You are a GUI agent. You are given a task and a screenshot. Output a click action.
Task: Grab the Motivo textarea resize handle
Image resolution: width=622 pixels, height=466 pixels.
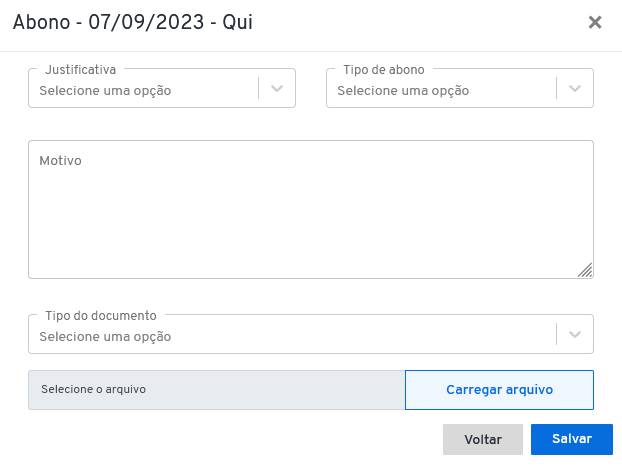coord(586,270)
